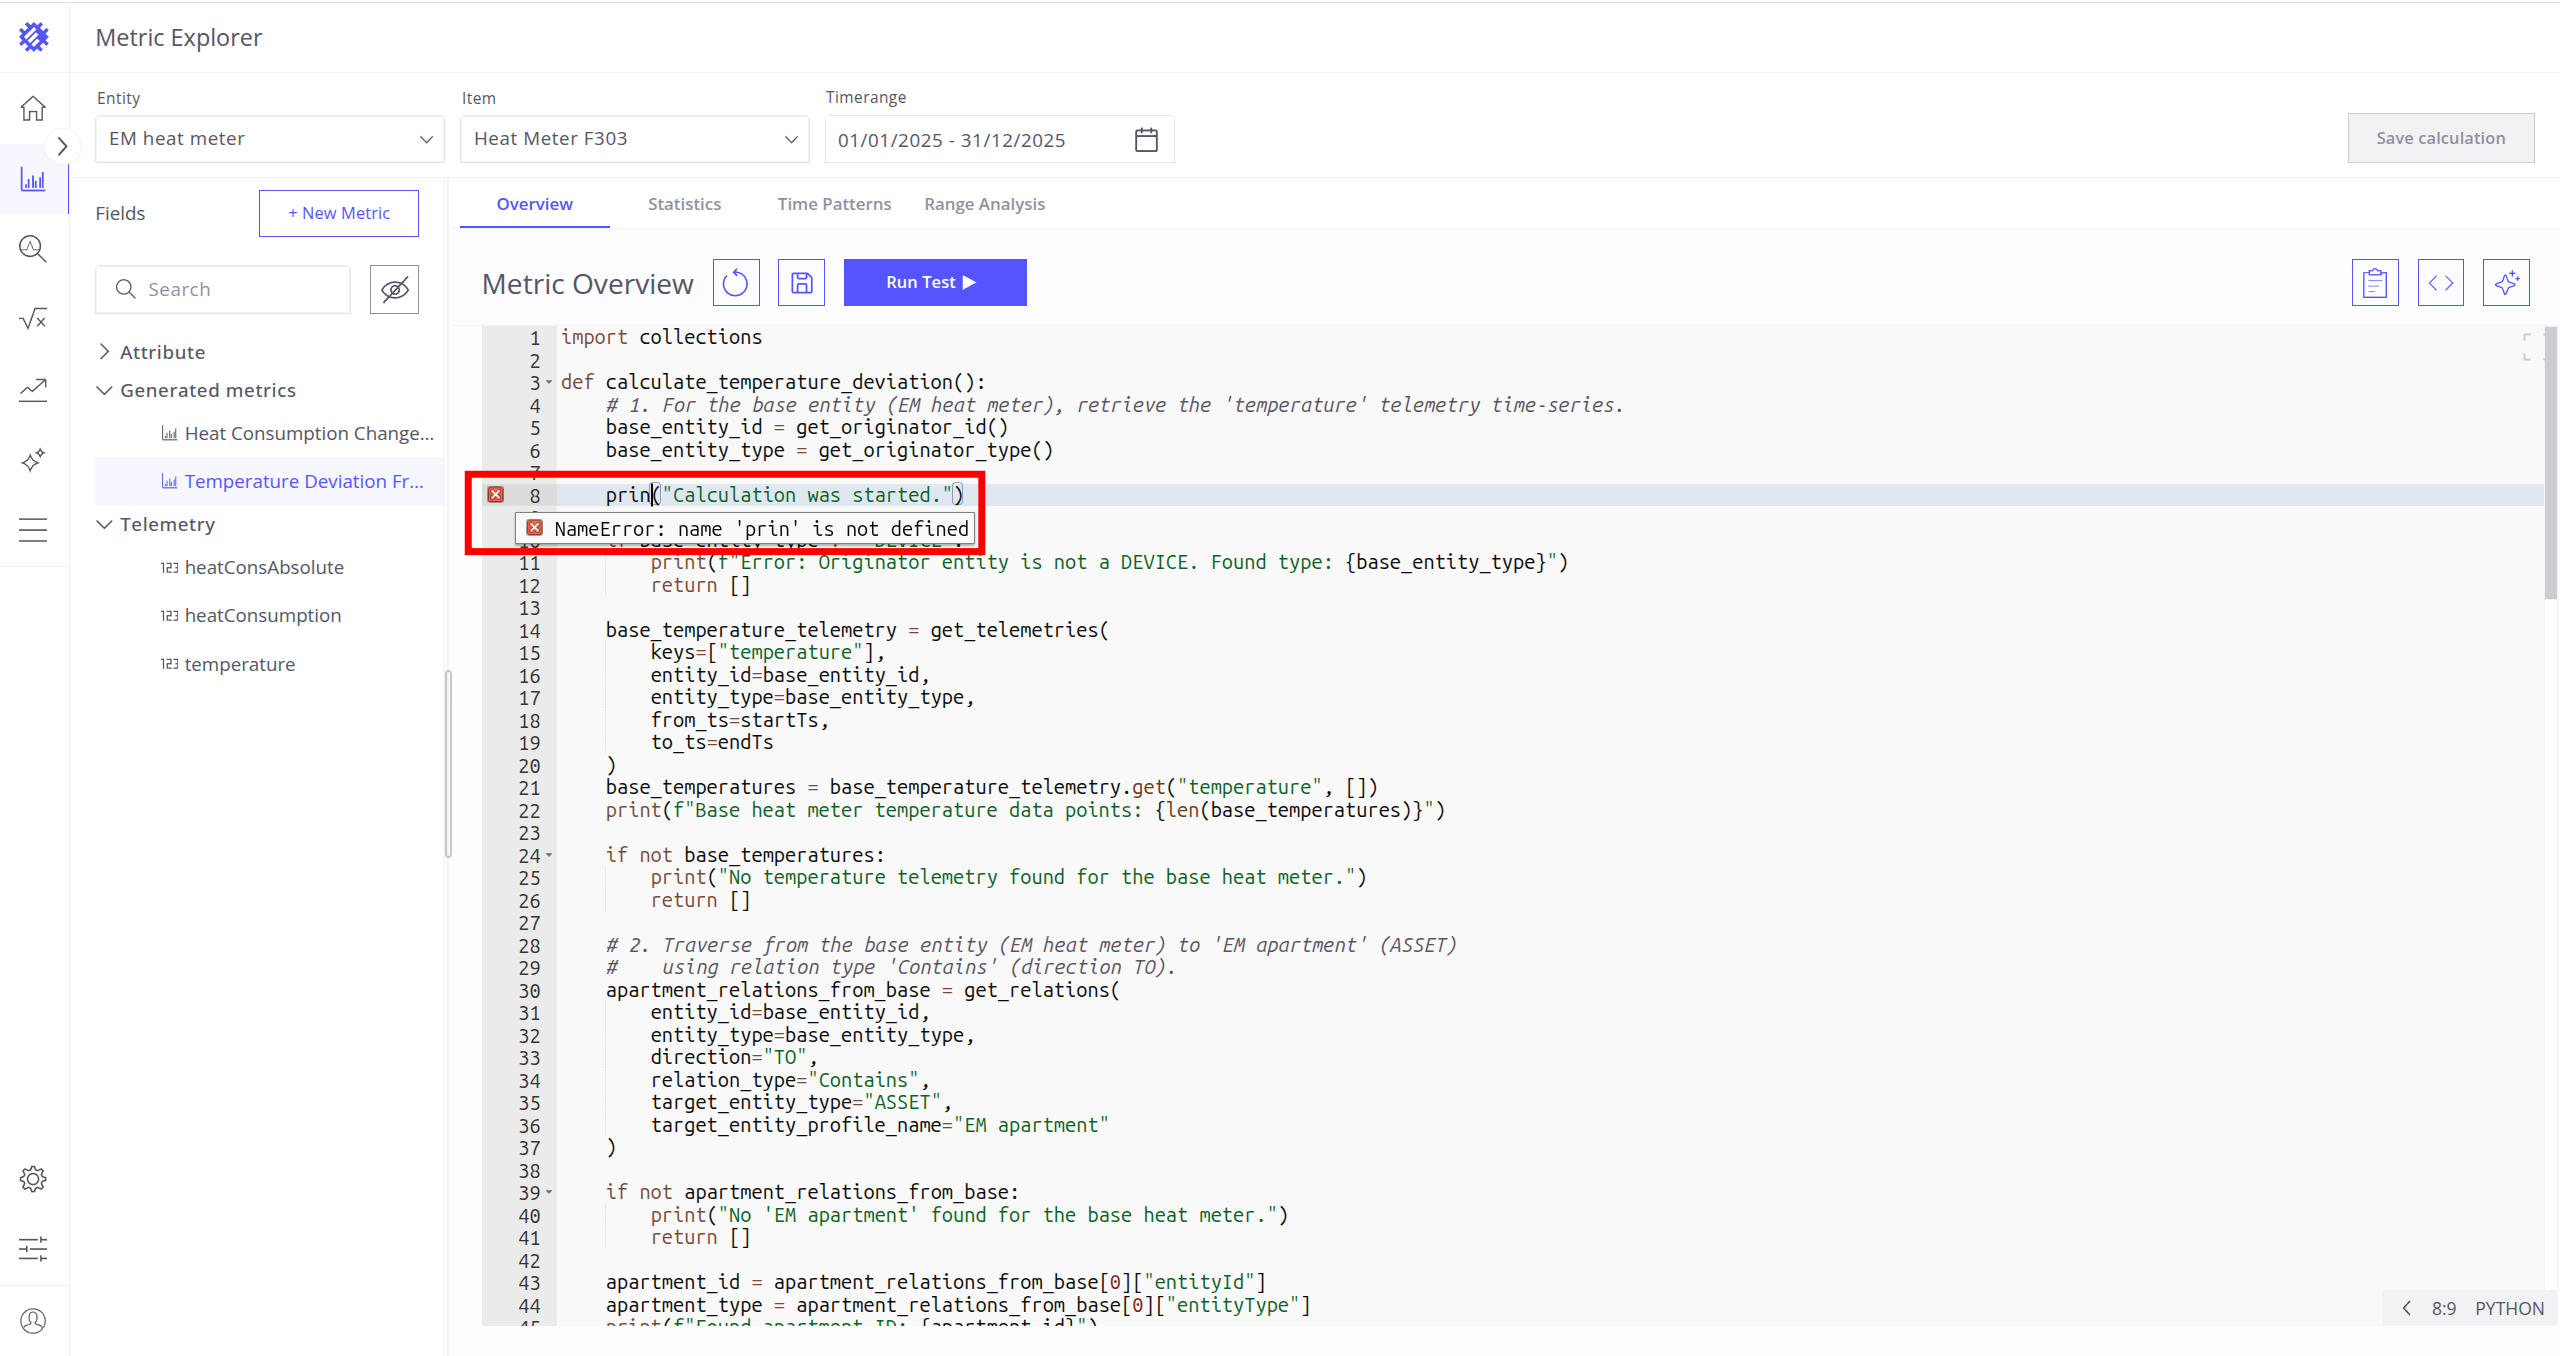Expand the Attribute tree section
Screen dimensions: 2560x1356
105,352
